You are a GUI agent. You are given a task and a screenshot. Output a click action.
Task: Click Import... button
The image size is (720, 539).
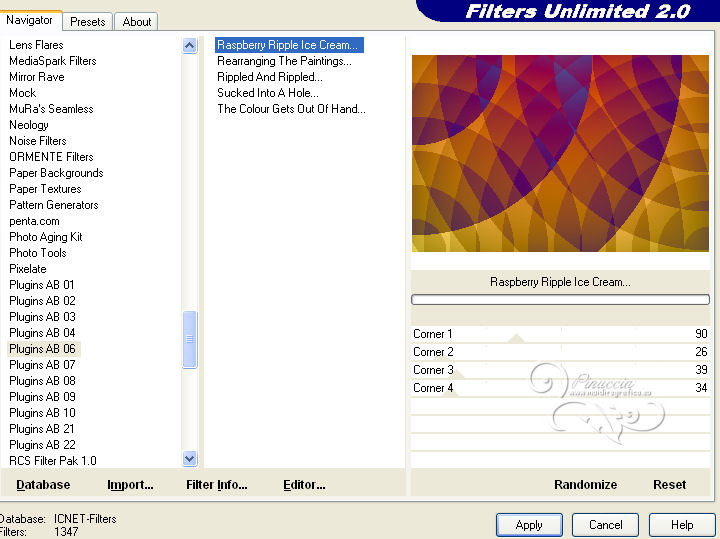click(130, 485)
